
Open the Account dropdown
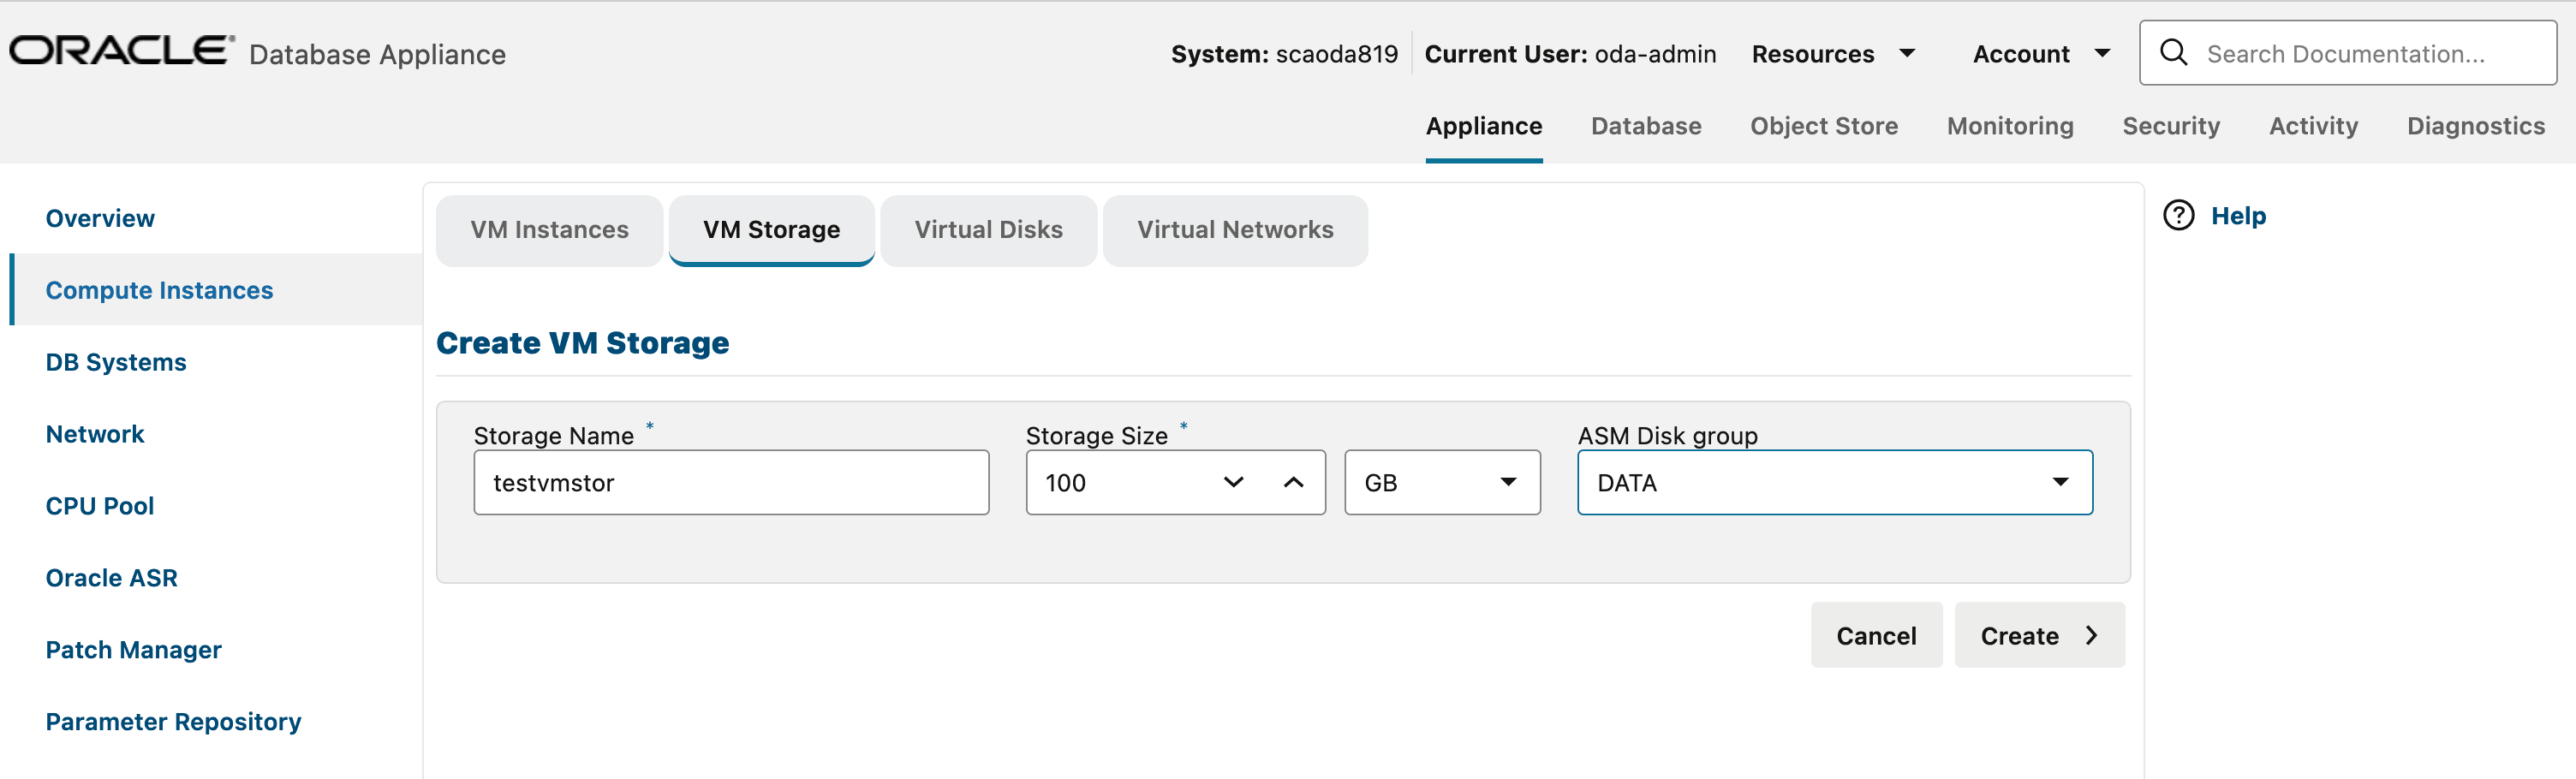(x=2040, y=54)
